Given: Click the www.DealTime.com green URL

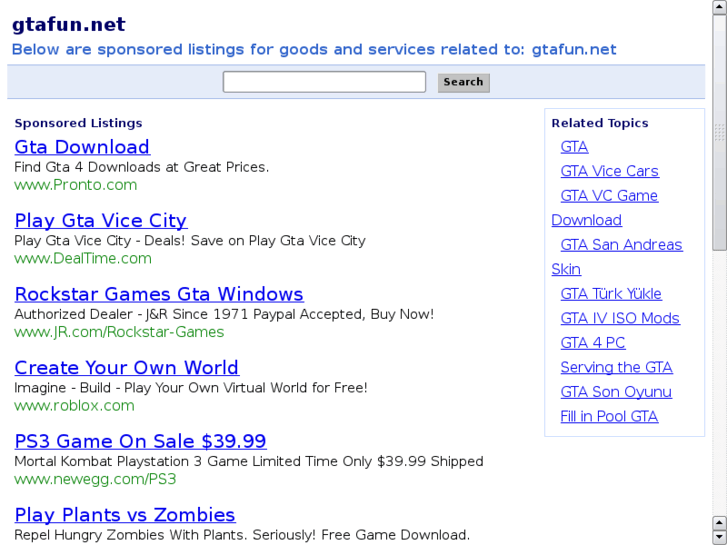Looking at the screenshot, I should 83,258.
